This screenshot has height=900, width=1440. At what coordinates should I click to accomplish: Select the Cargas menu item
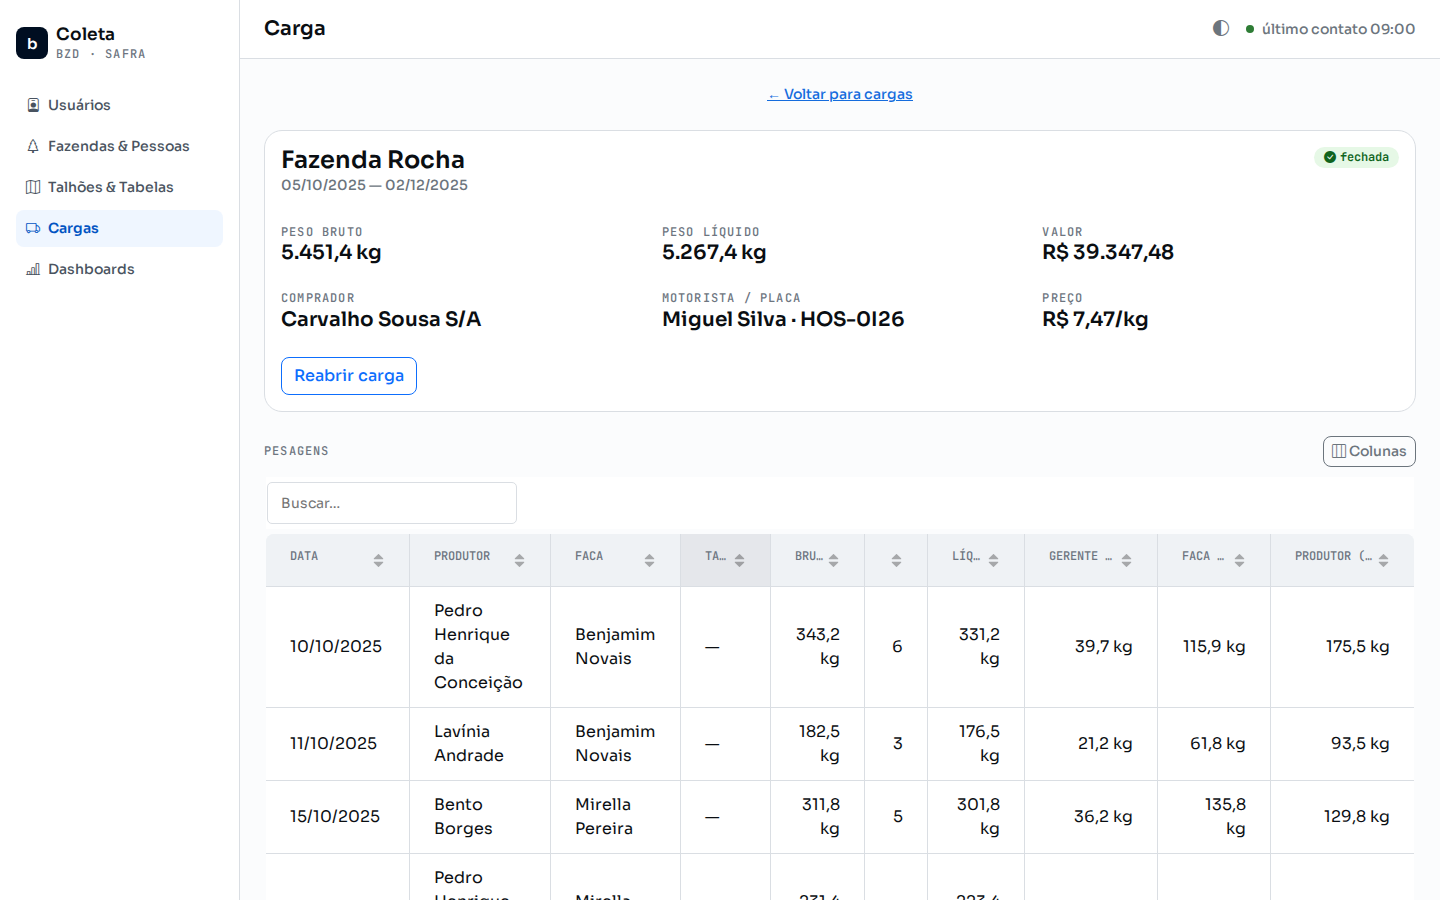click(x=119, y=228)
